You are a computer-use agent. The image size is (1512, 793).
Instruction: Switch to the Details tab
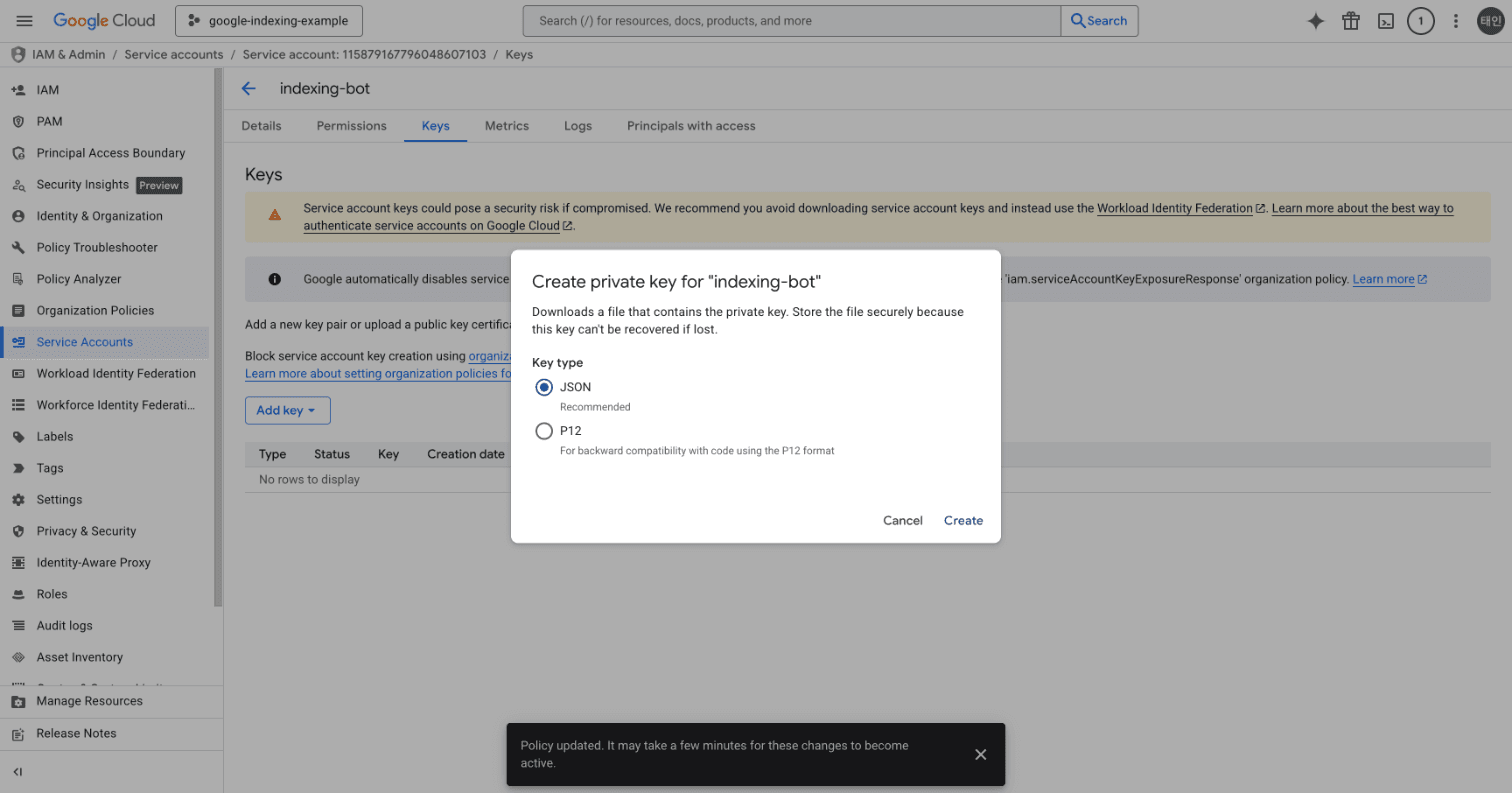[x=261, y=126]
